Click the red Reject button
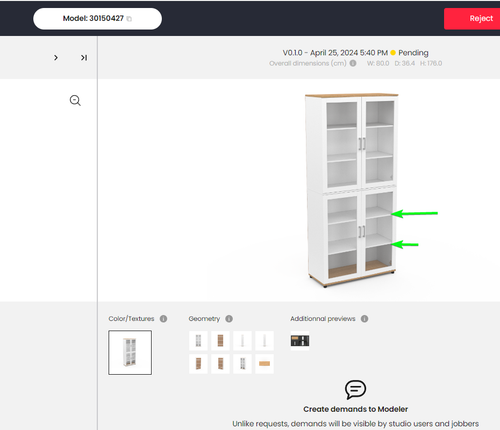 pyautogui.click(x=472, y=19)
